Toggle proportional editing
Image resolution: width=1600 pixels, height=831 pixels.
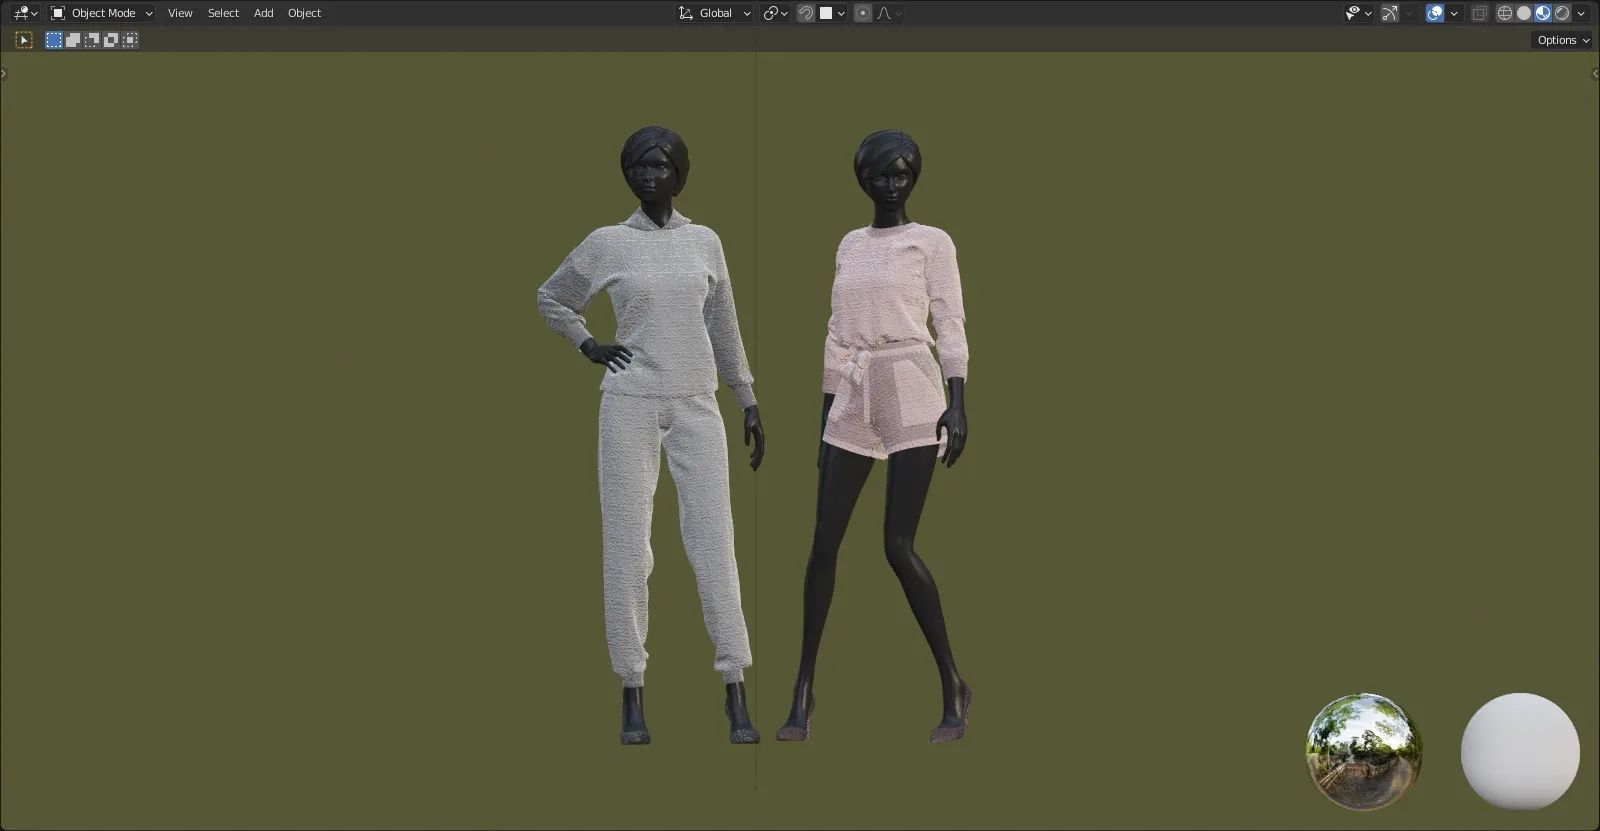click(863, 13)
